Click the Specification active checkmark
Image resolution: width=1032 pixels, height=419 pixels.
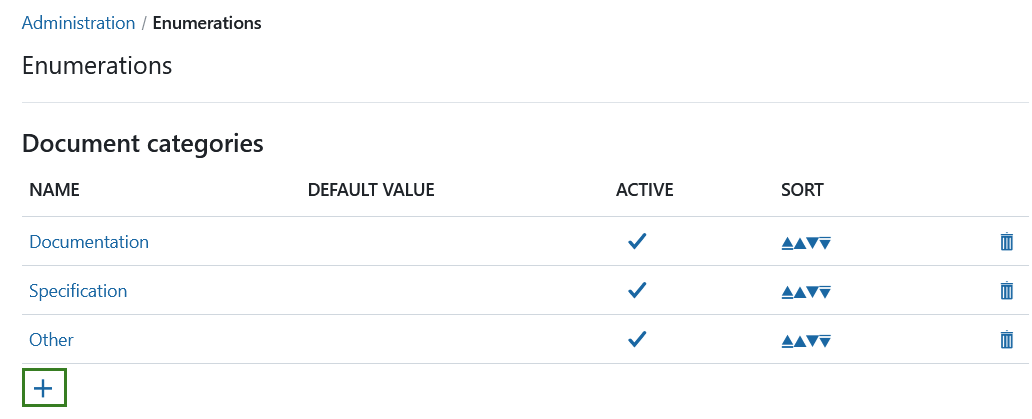(636, 291)
